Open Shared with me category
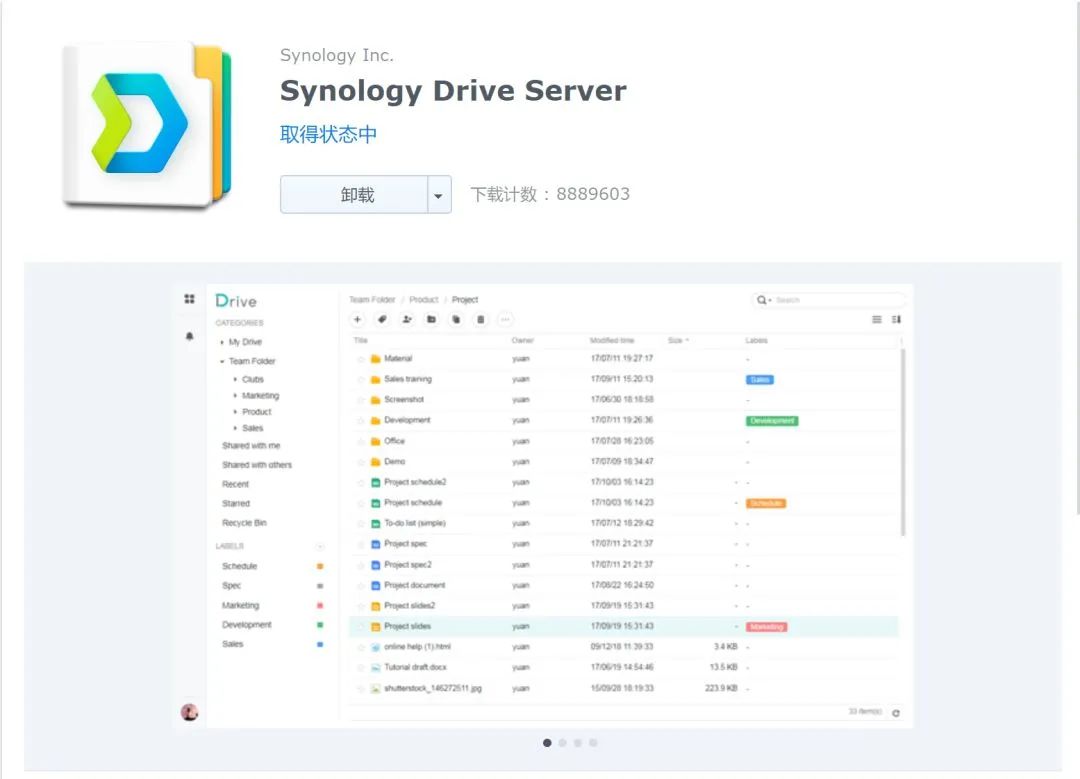This screenshot has width=1080, height=779. pyautogui.click(x=251, y=446)
